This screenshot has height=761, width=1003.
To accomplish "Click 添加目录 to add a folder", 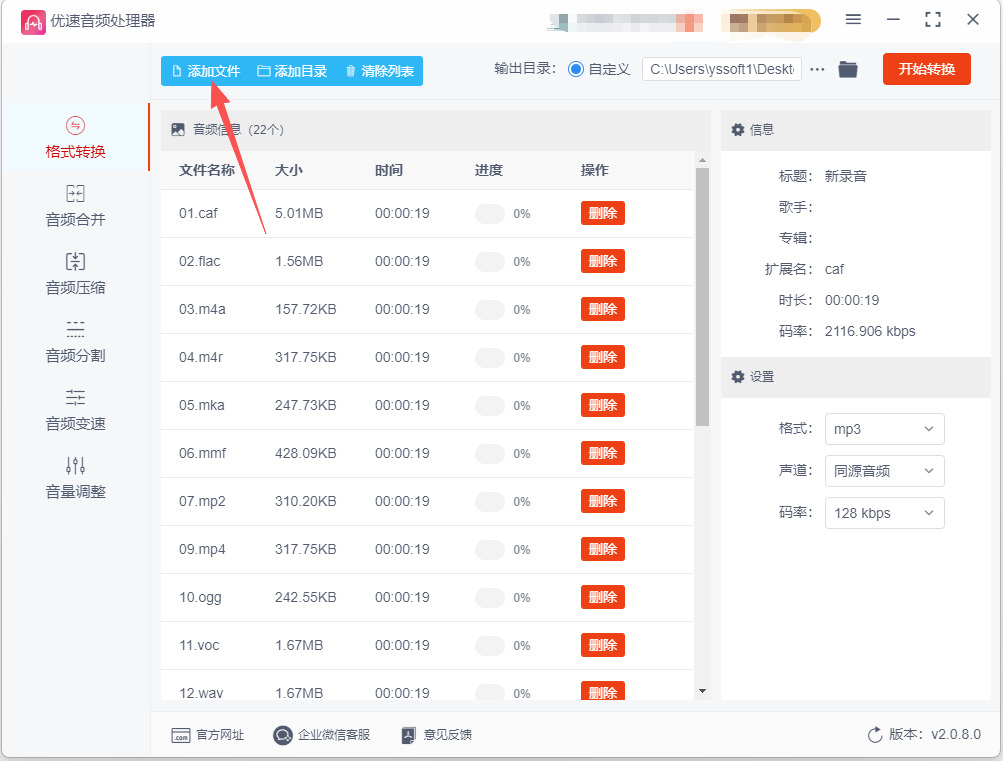I will coord(292,71).
